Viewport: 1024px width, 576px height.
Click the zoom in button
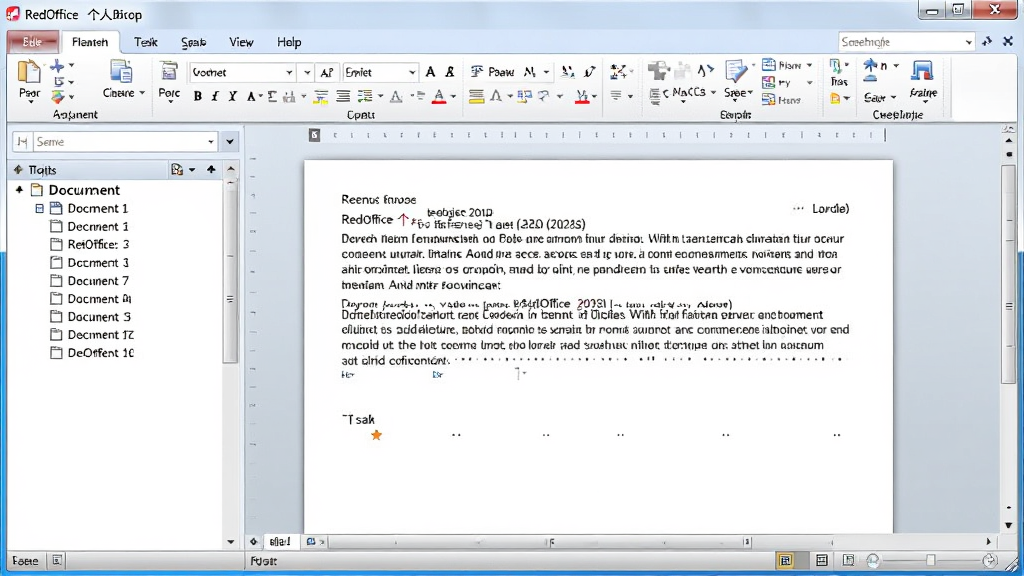[989, 560]
